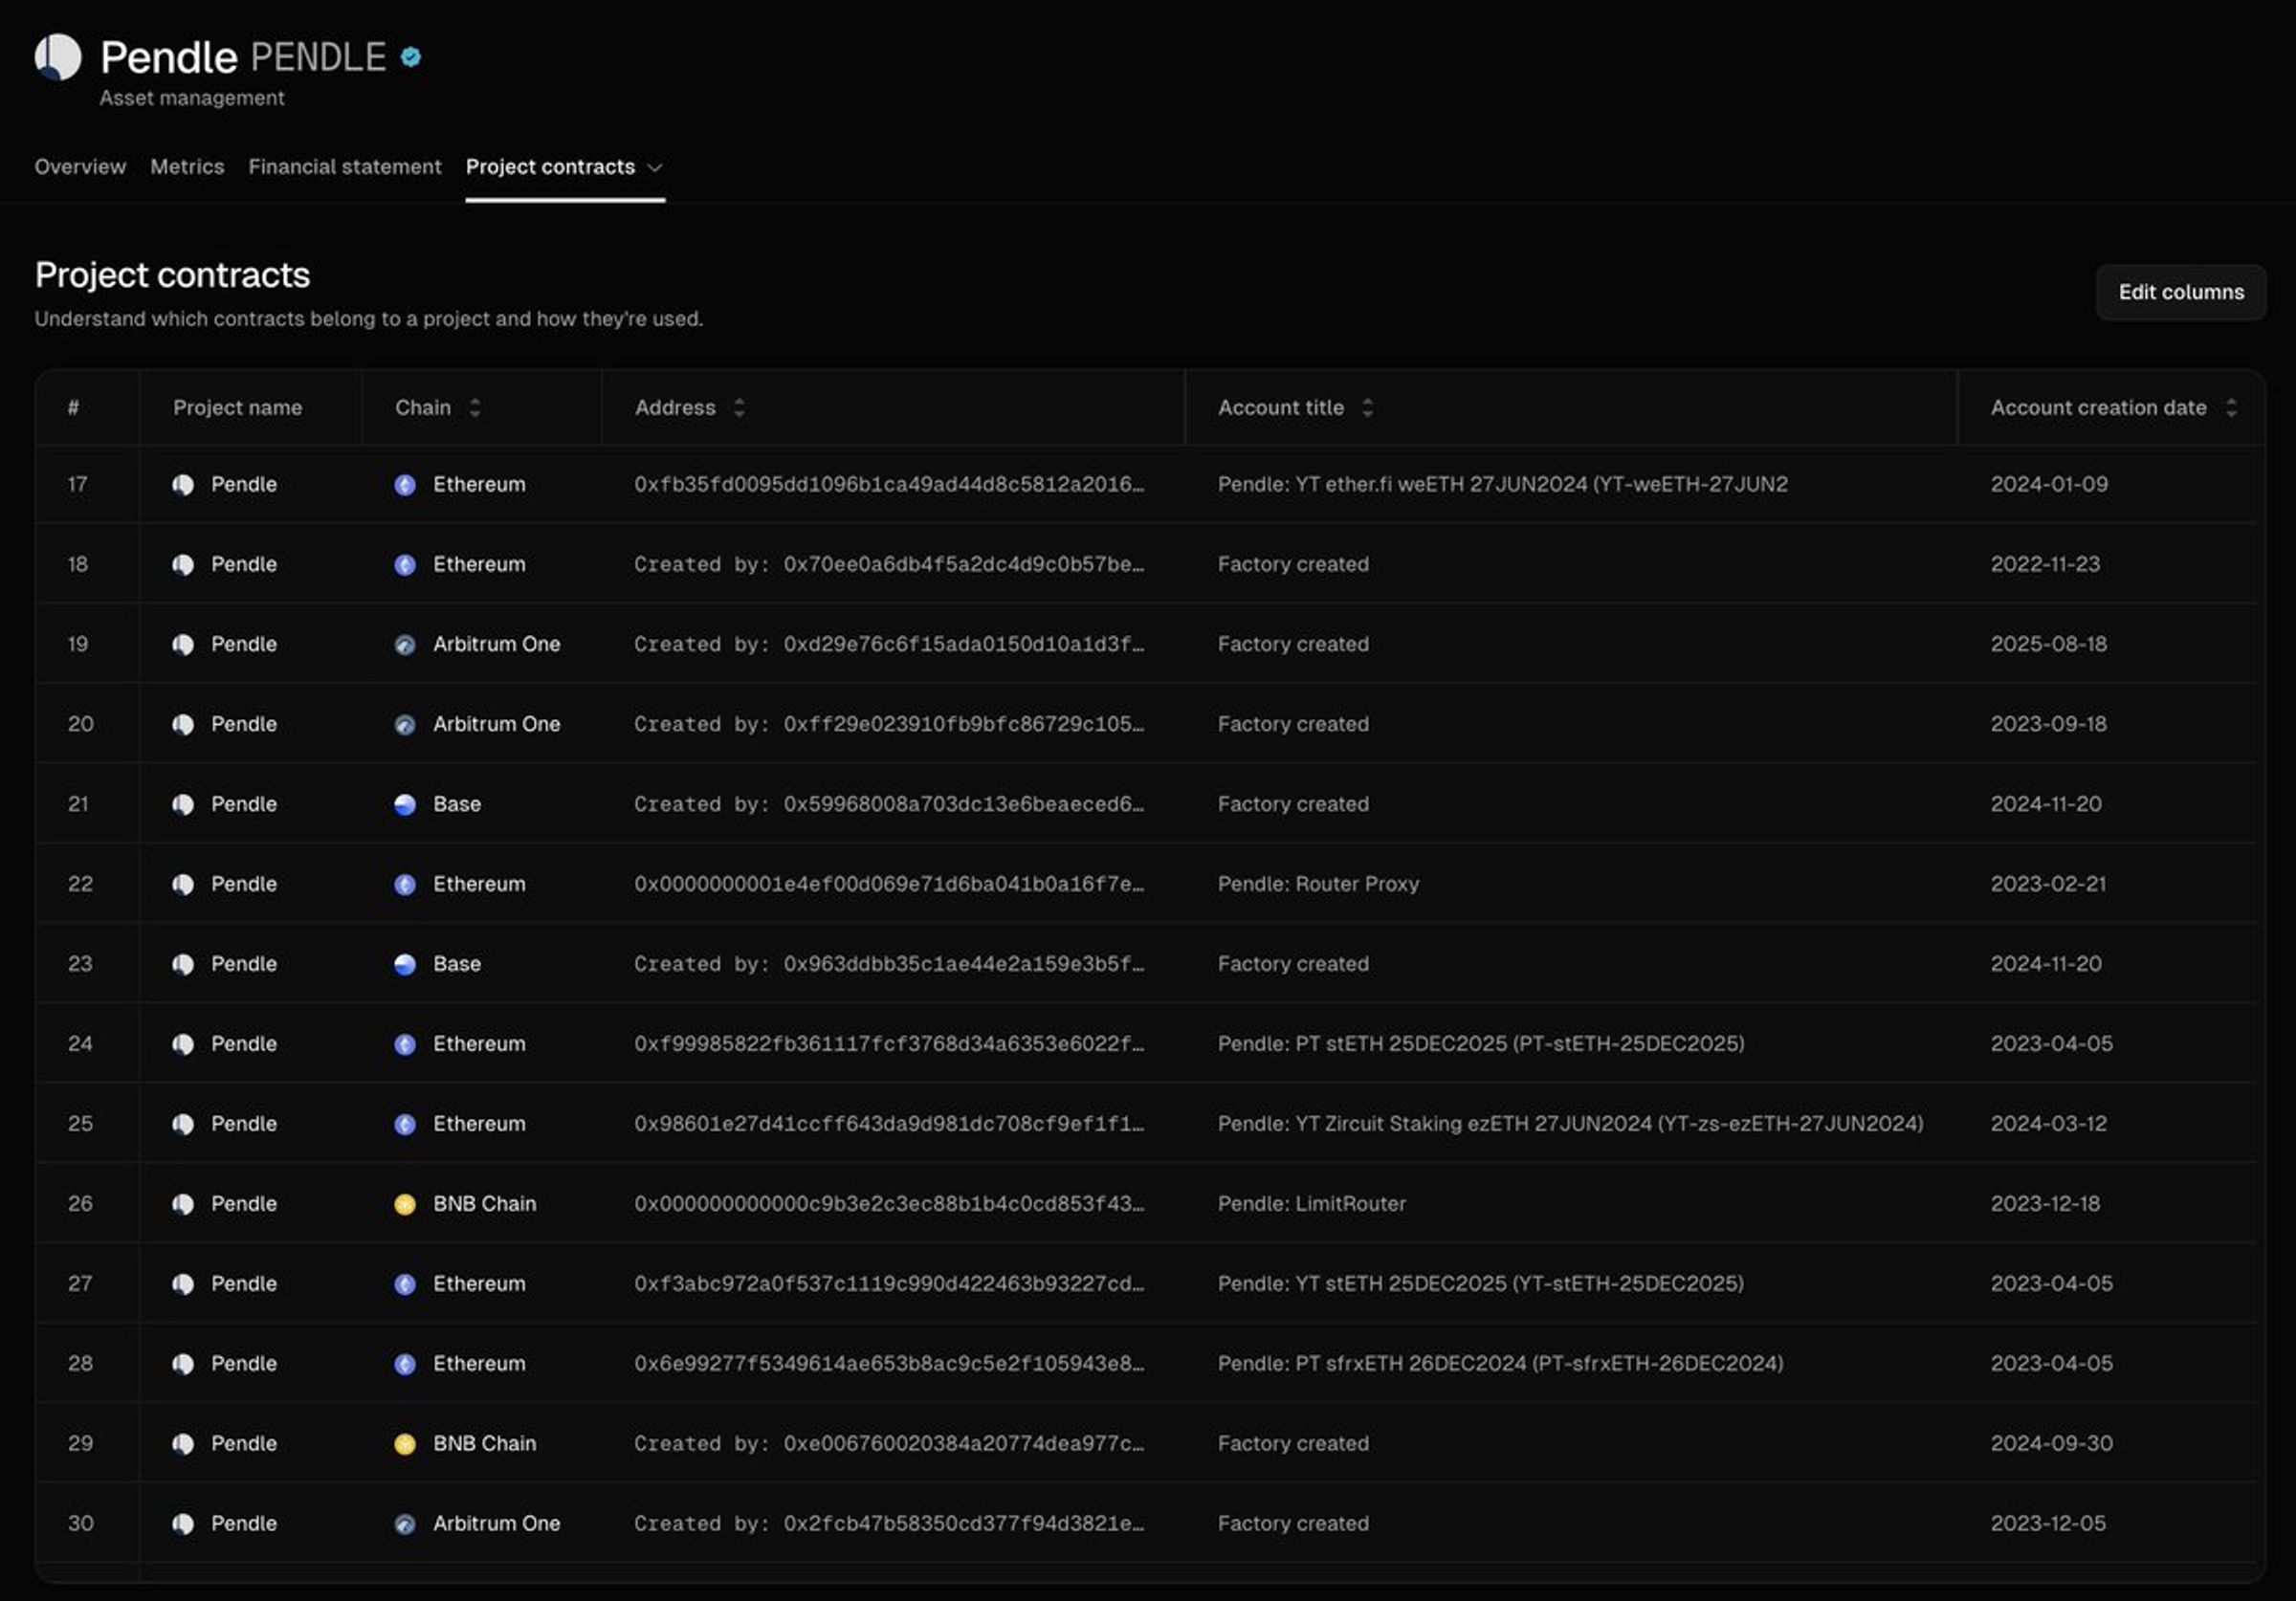This screenshot has height=1601, width=2296.
Task: Sort the table by Chain column
Action: click(475, 408)
